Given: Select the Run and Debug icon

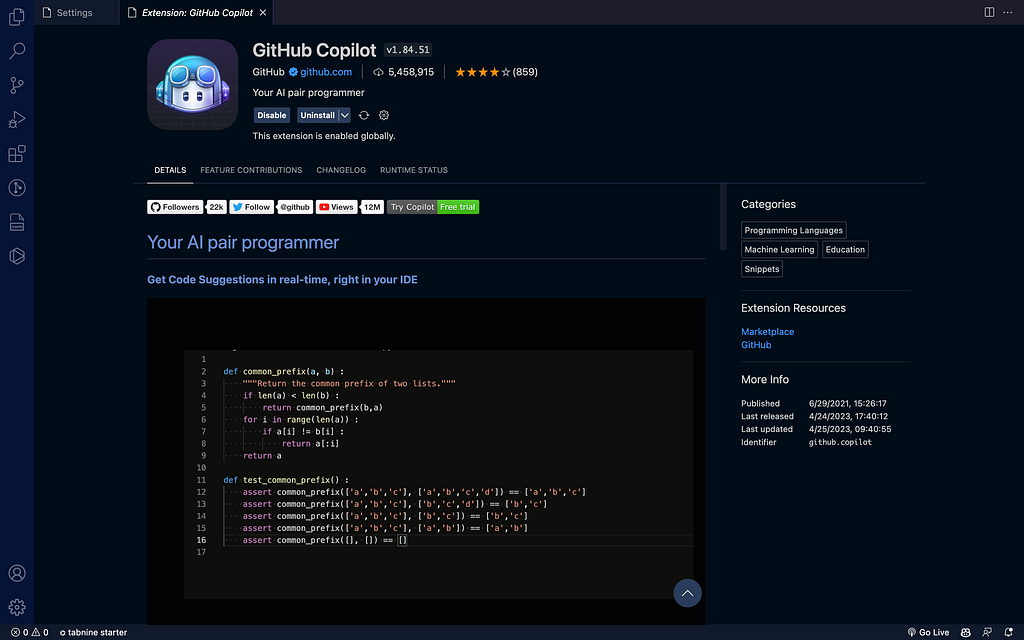Looking at the screenshot, I should pyautogui.click(x=16, y=119).
